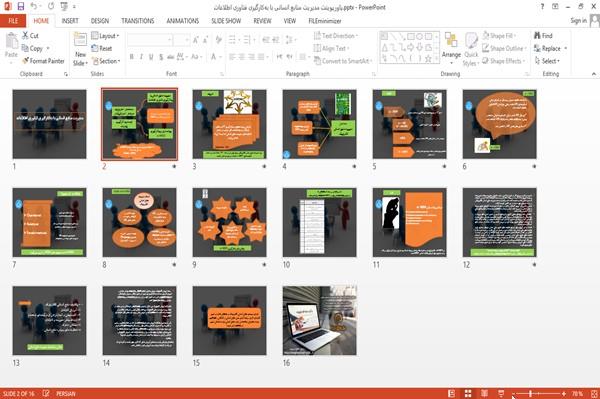
Task: Open the font name combo box
Action: click(150, 40)
